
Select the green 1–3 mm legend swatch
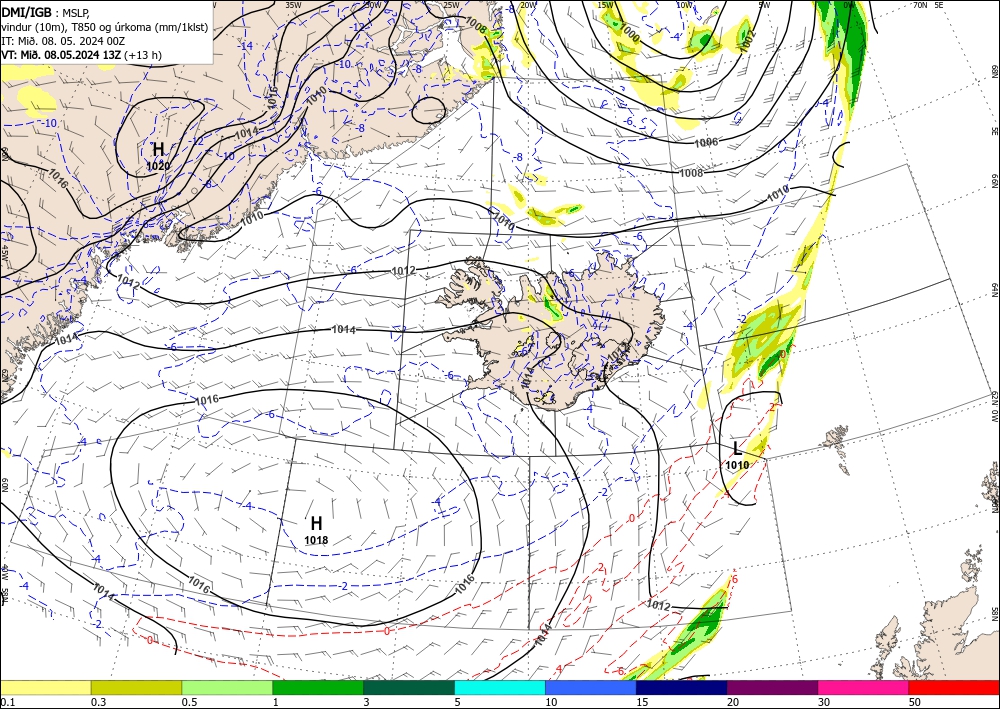[318, 687]
